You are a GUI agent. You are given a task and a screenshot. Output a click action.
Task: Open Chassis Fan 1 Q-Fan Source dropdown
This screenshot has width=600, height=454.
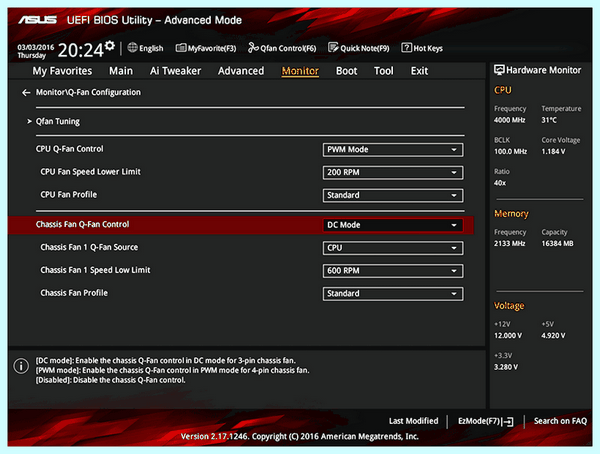[393, 248]
